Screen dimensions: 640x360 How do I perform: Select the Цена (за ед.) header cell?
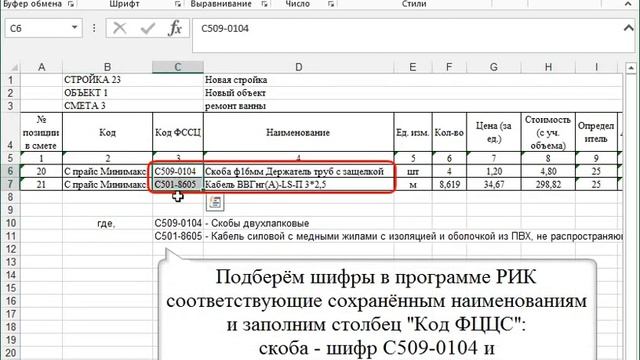click(x=493, y=132)
